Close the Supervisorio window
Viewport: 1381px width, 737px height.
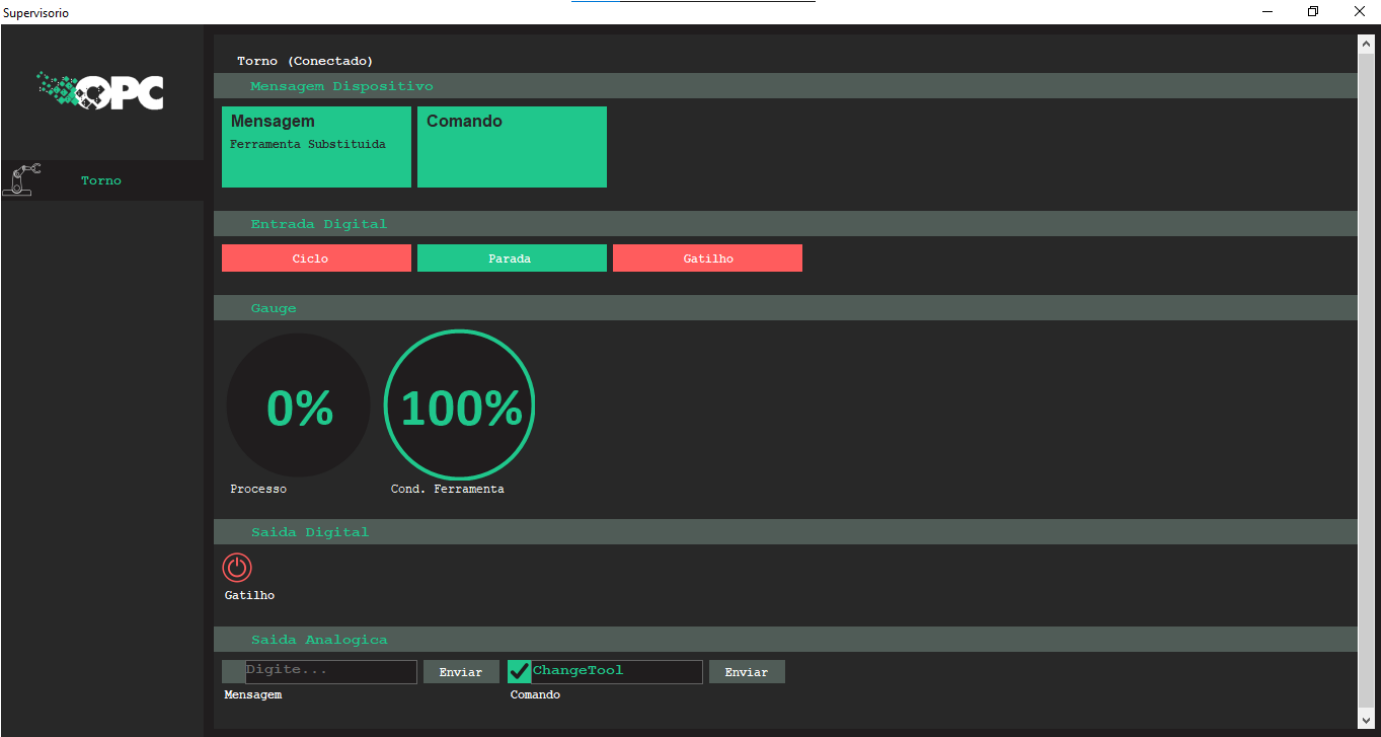click(1359, 12)
